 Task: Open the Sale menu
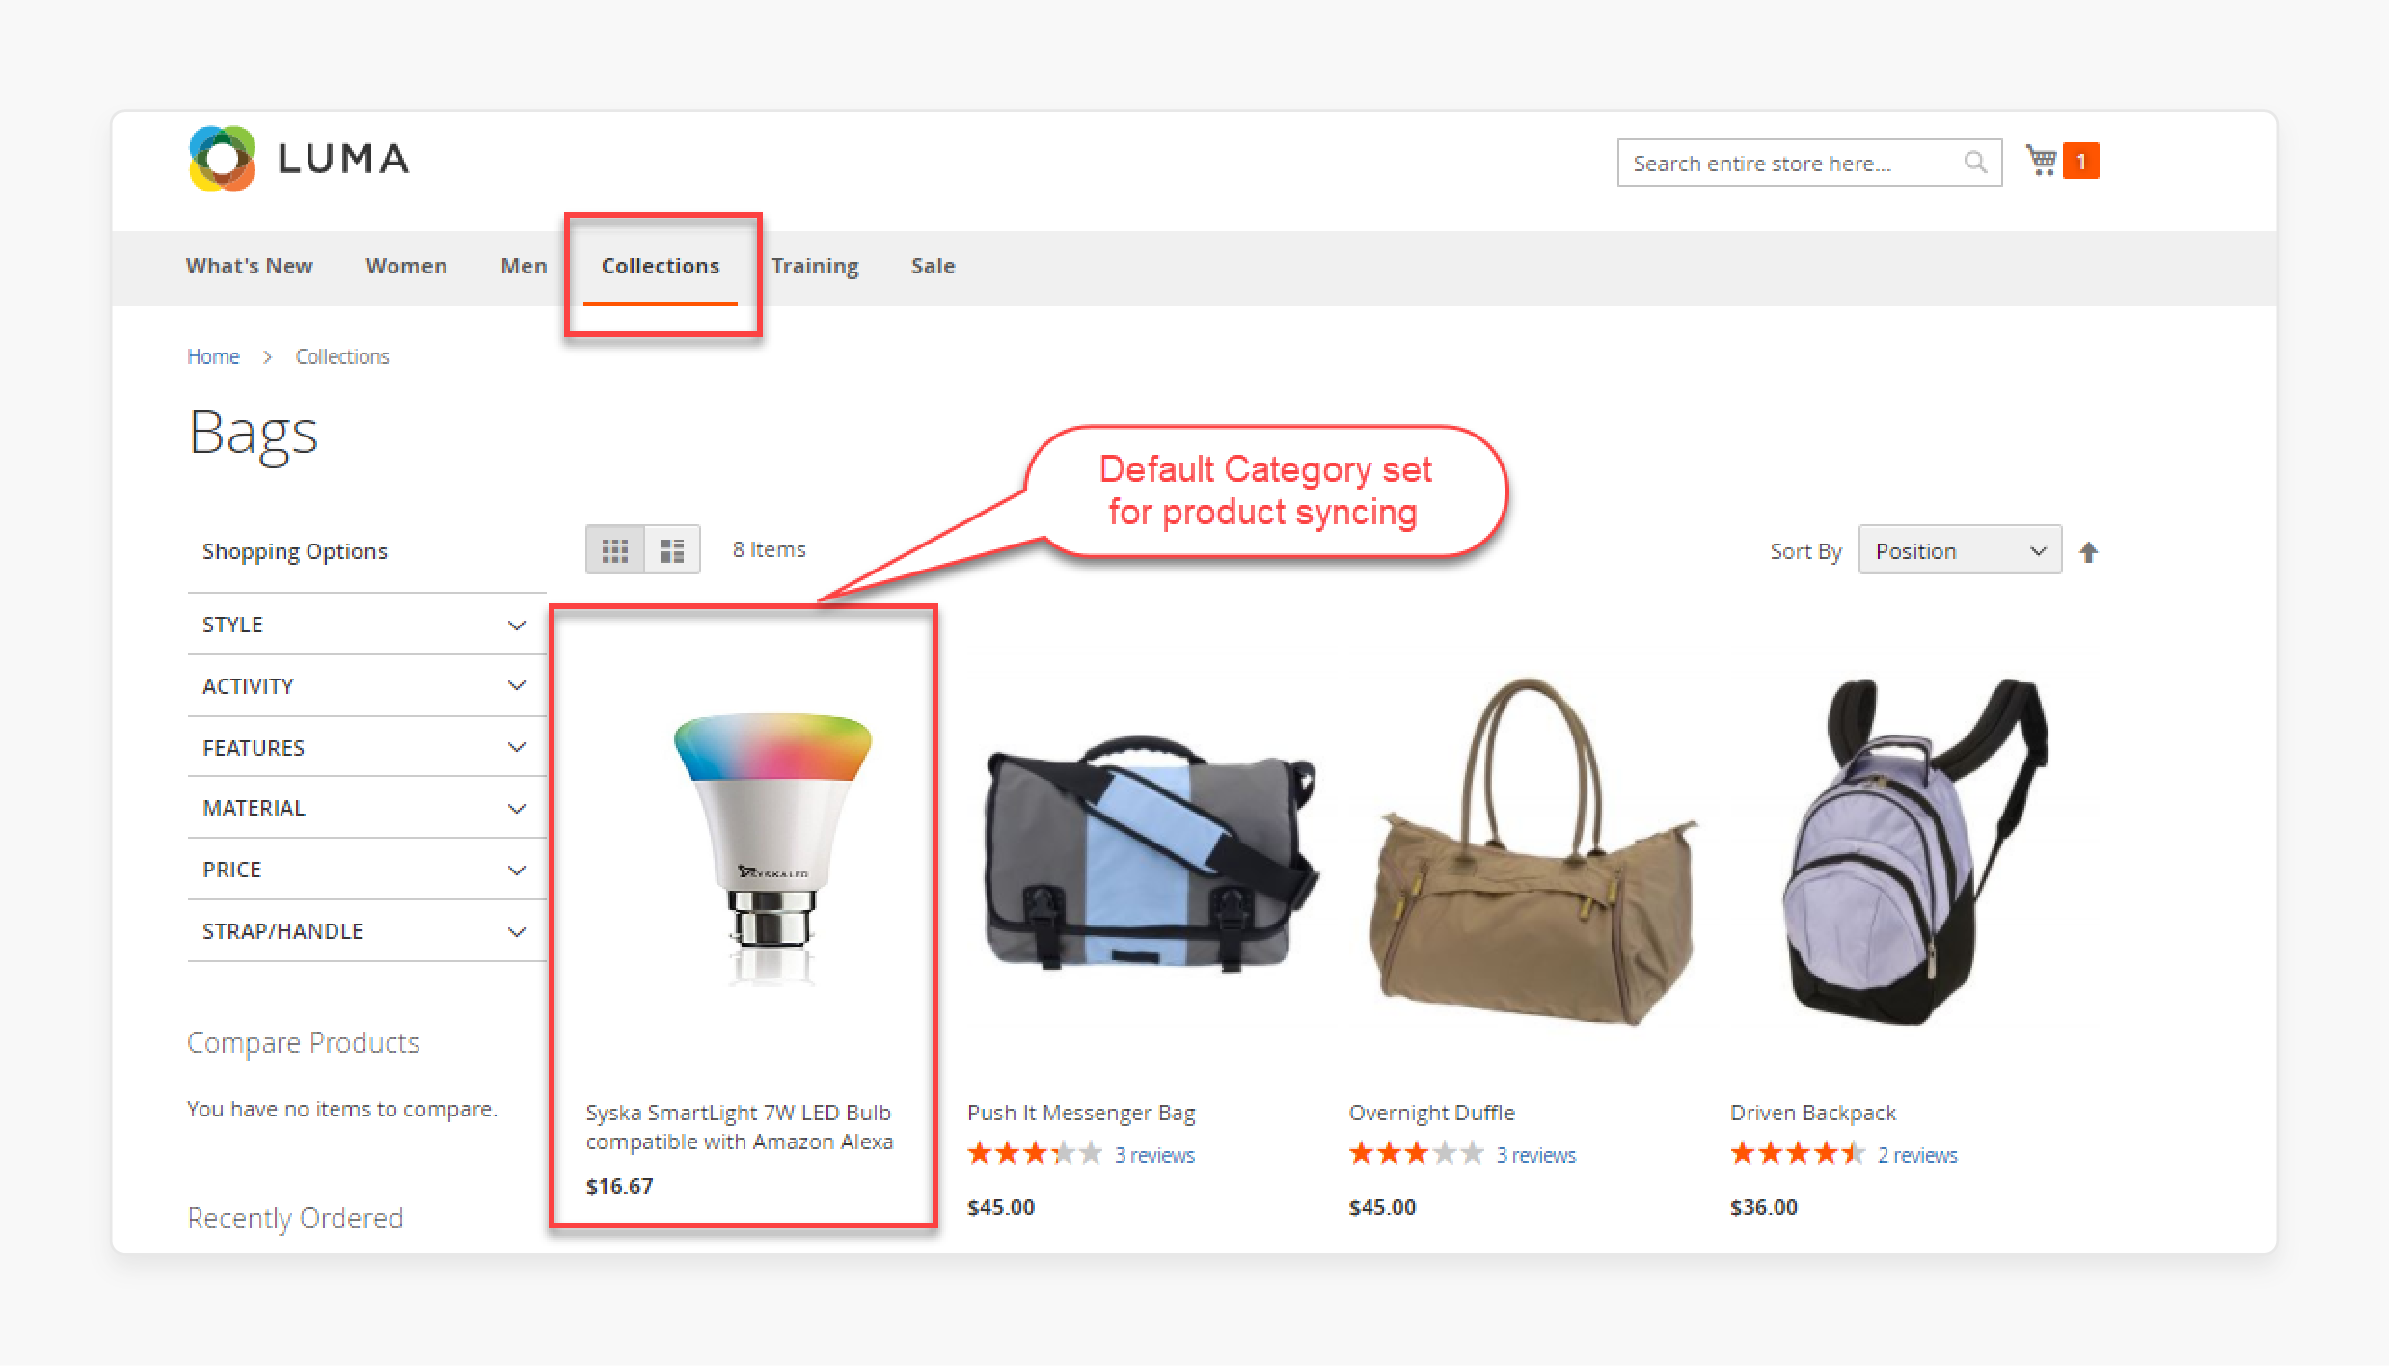(933, 266)
